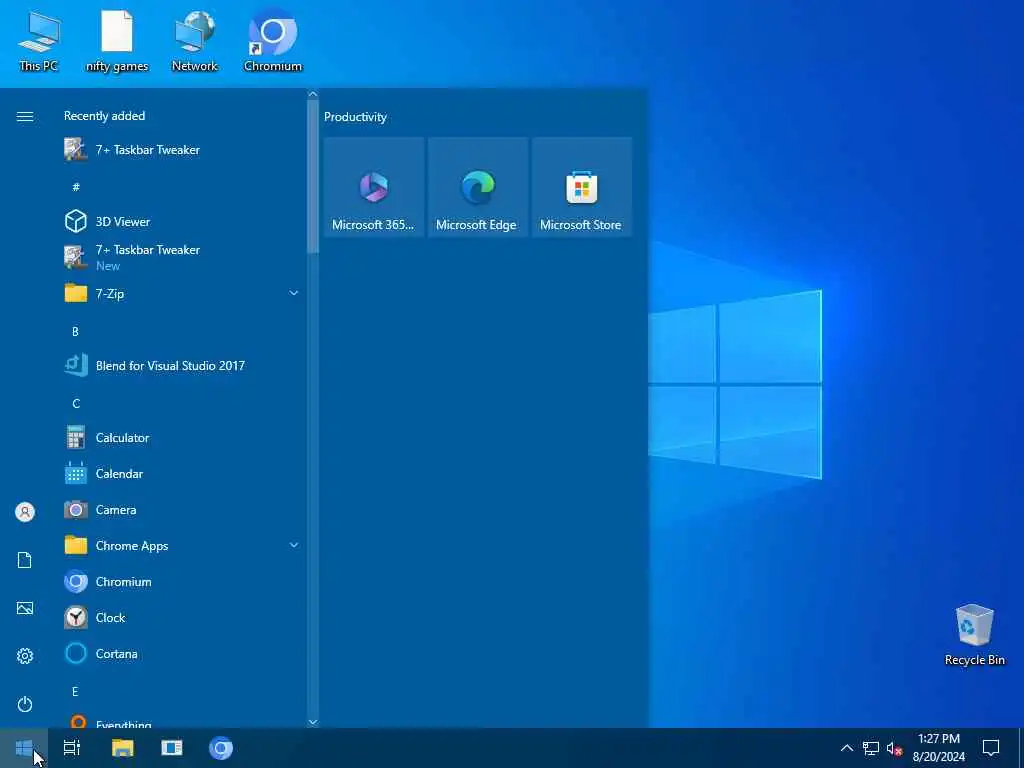Open the Clock app
The height and width of the screenshot is (768, 1024).
click(180, 617)
